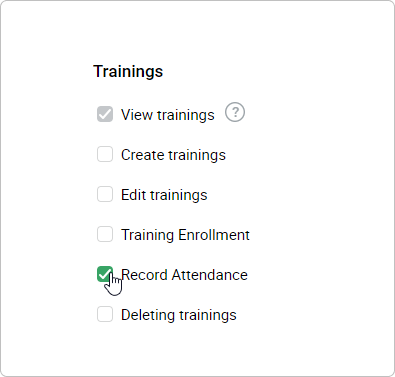Click the Record Attendance label text
This screenshot has width=395, height=377.
click(x=184, y=275)
